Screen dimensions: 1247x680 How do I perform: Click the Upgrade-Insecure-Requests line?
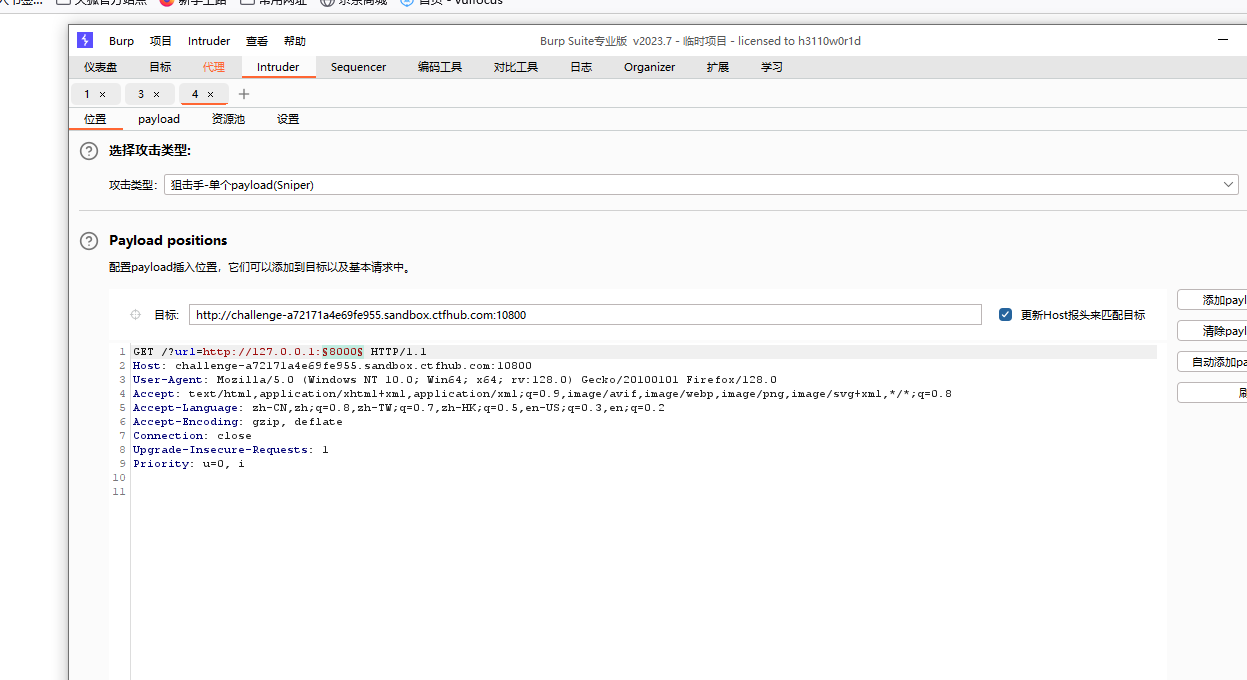click(x=231, y=450)
